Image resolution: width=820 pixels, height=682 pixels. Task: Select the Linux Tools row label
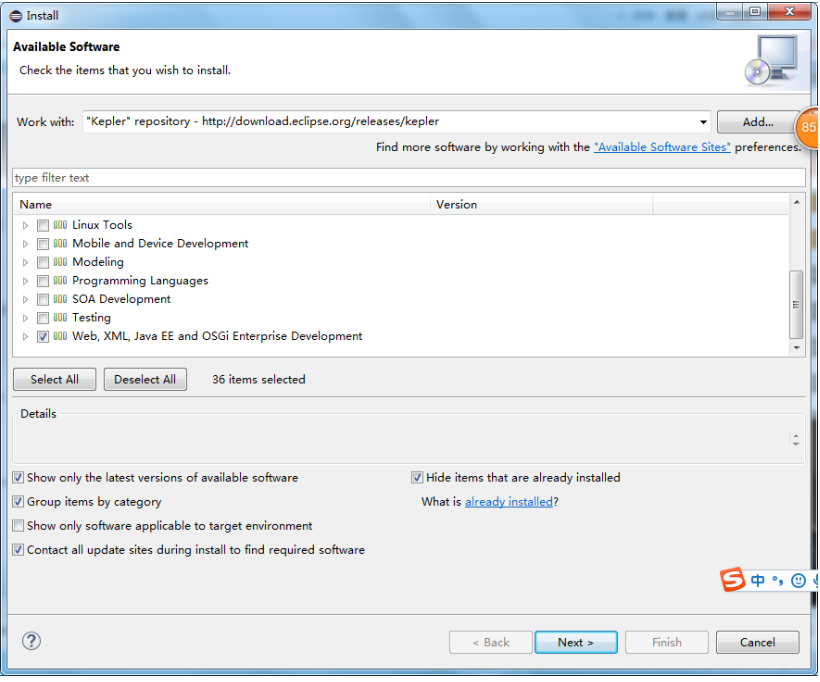102,225
